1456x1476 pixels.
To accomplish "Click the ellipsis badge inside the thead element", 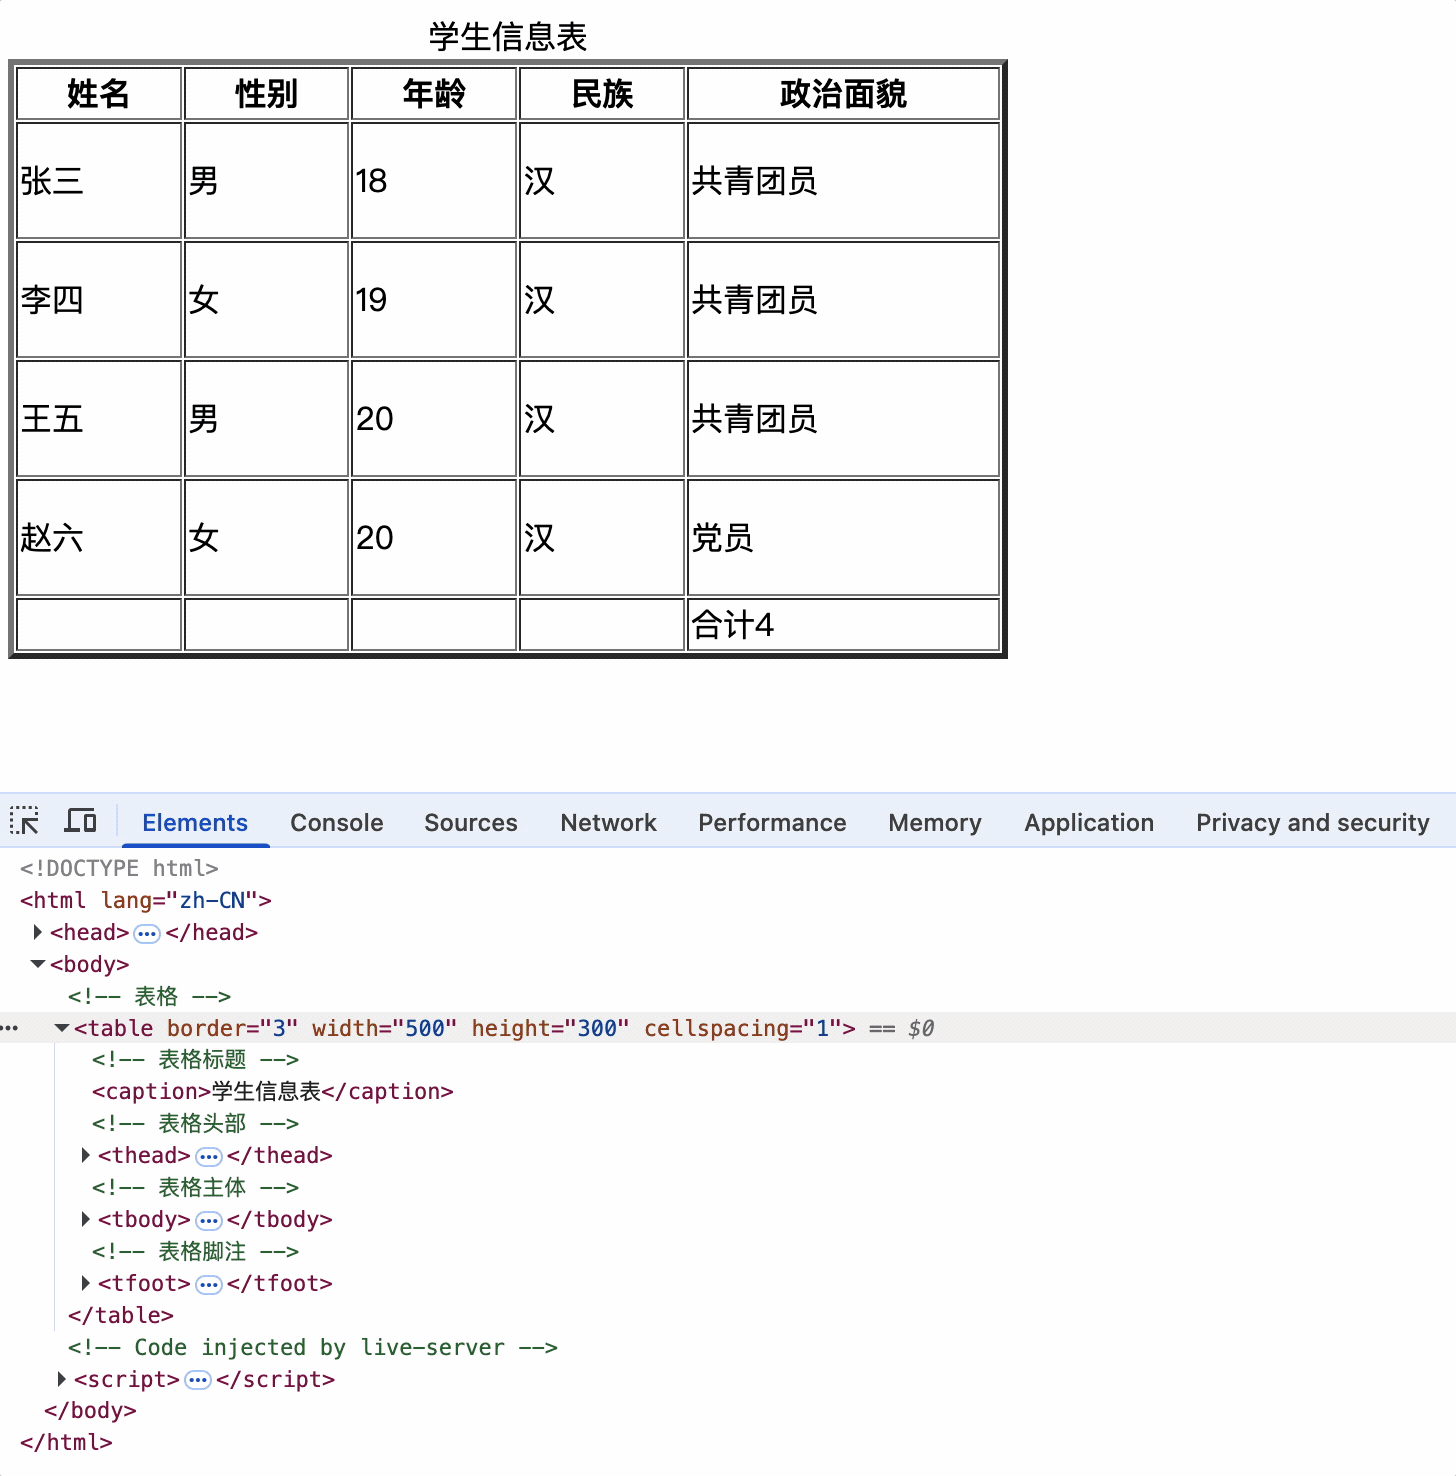I will click(x=208, y=1156).
